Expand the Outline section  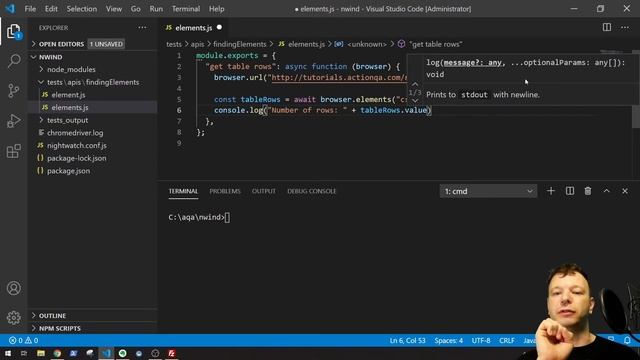(x=92, y=316)
